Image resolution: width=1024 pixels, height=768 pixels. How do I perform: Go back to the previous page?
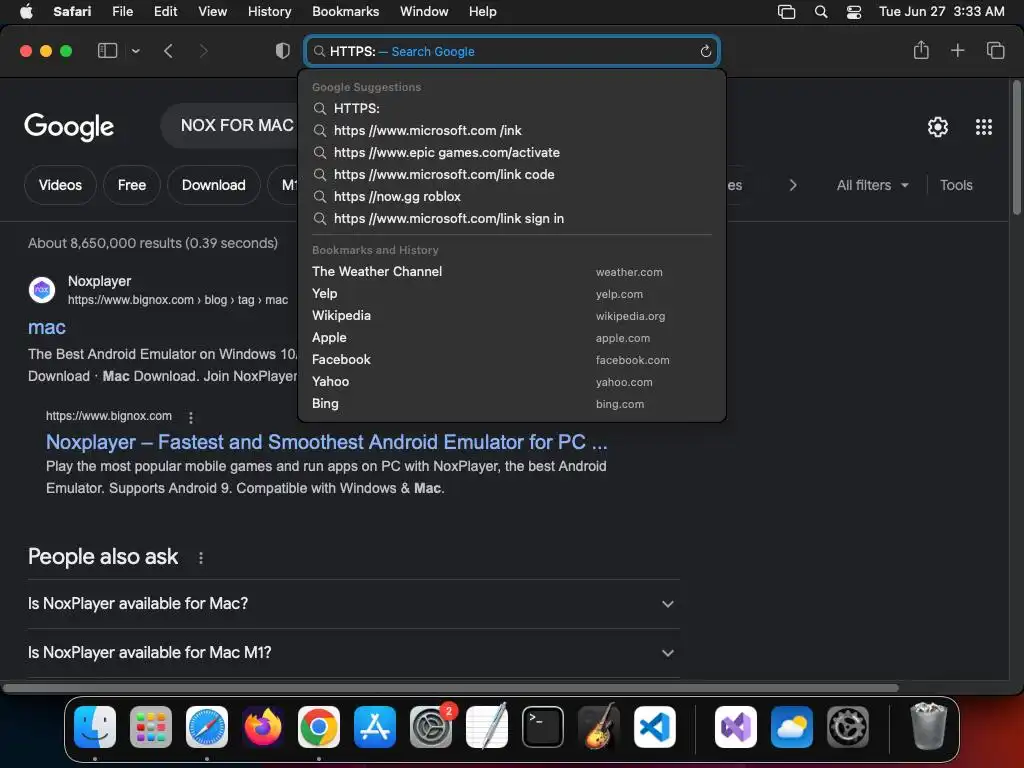point(168,51)
